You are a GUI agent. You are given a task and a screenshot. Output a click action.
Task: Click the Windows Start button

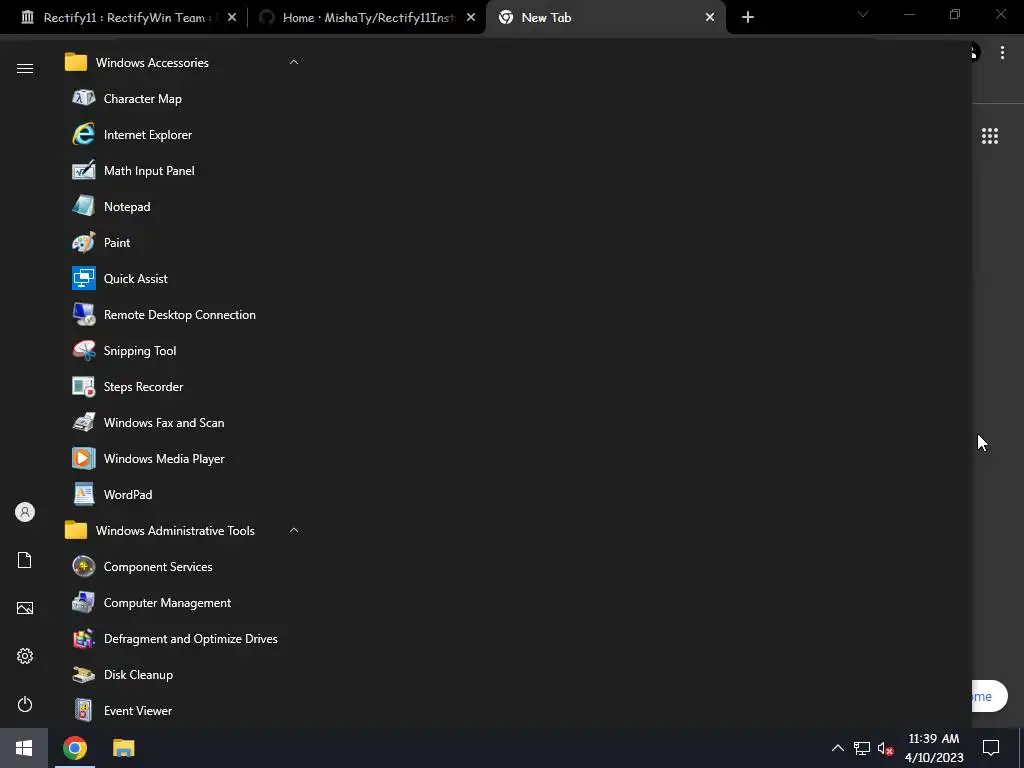[x=24, y=748]
